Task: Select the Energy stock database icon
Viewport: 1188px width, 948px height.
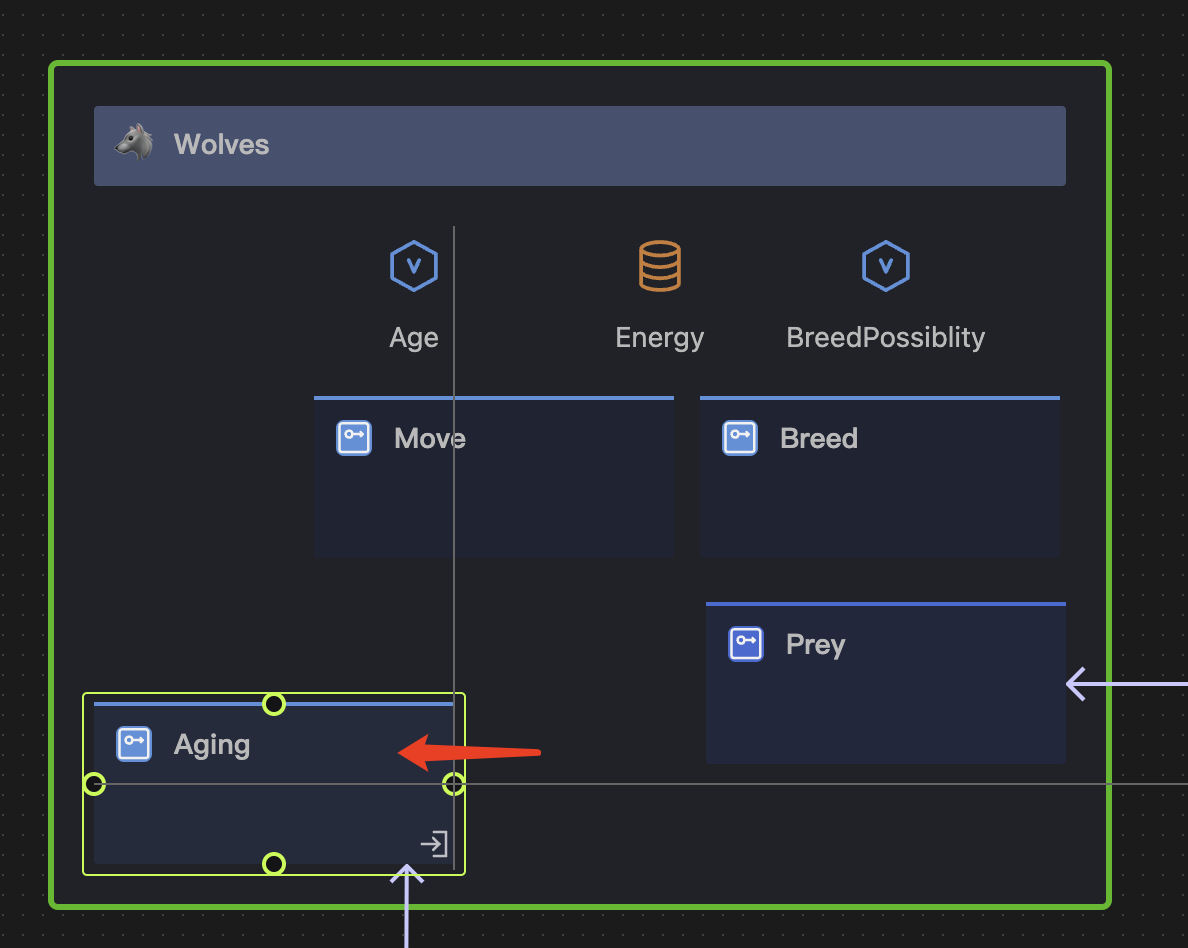Action: (659, 266)
